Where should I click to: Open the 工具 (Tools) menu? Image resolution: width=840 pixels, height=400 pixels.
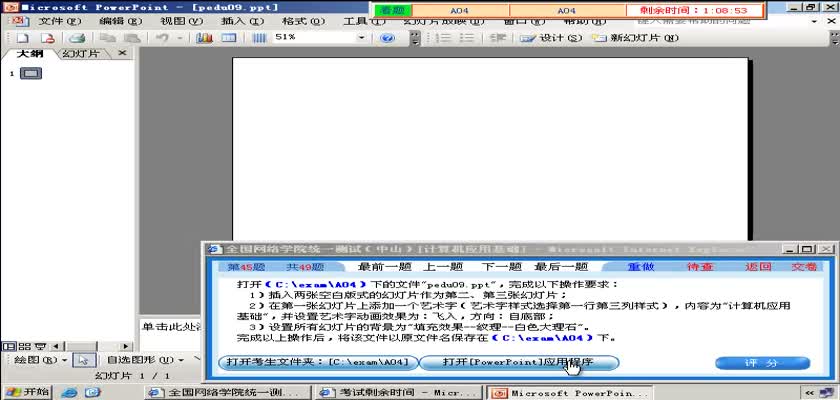(364, 21)
